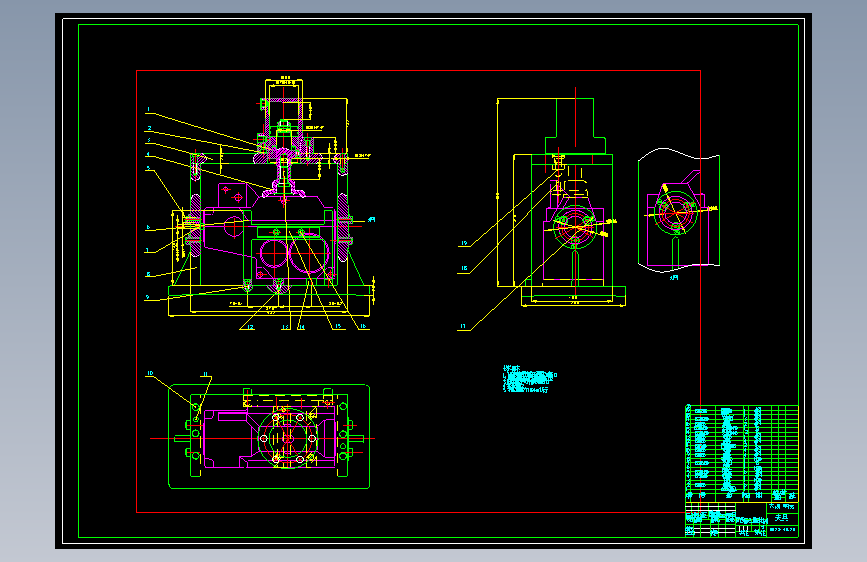Select the bolt circle center in top view

pos(288,439)
